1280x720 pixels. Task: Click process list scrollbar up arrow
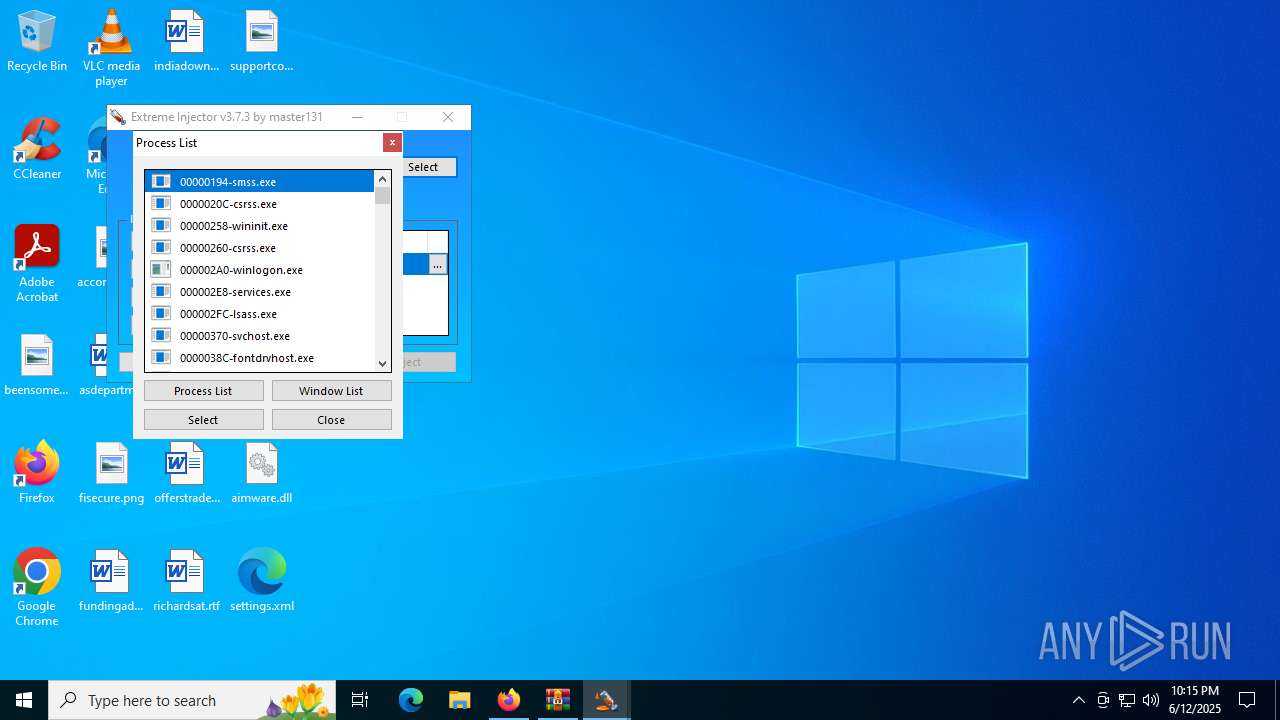tap(382, 179)
